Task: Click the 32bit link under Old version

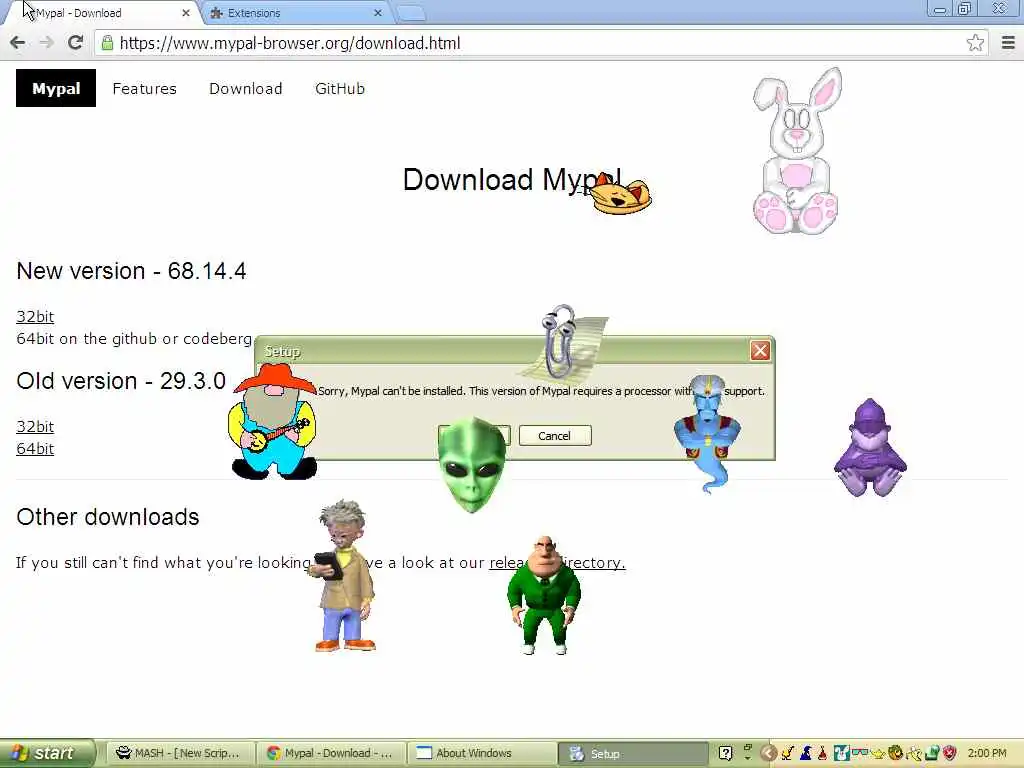Action: point(35,426)
